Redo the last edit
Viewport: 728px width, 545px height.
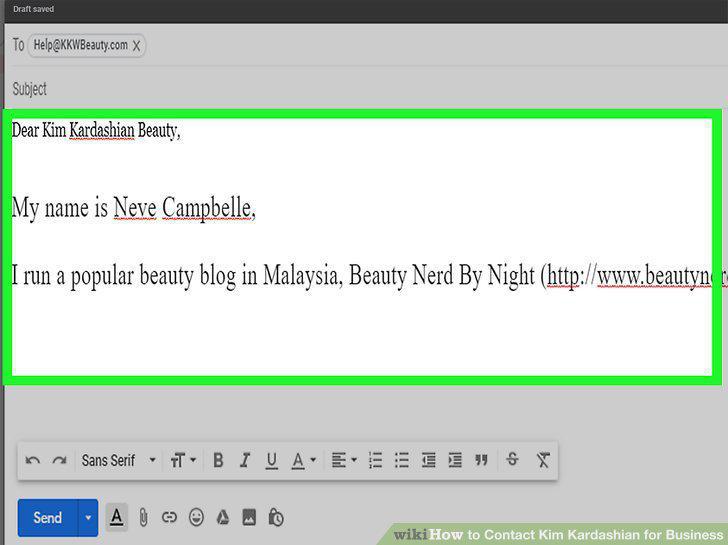(59, 460)
